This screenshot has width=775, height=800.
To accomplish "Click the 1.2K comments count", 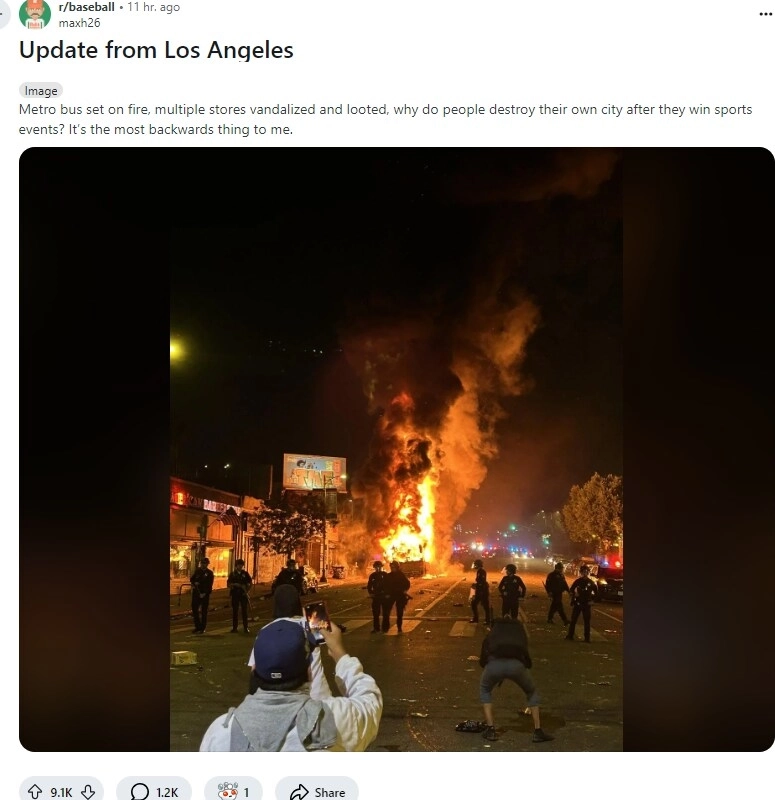I will click(167, 792).
